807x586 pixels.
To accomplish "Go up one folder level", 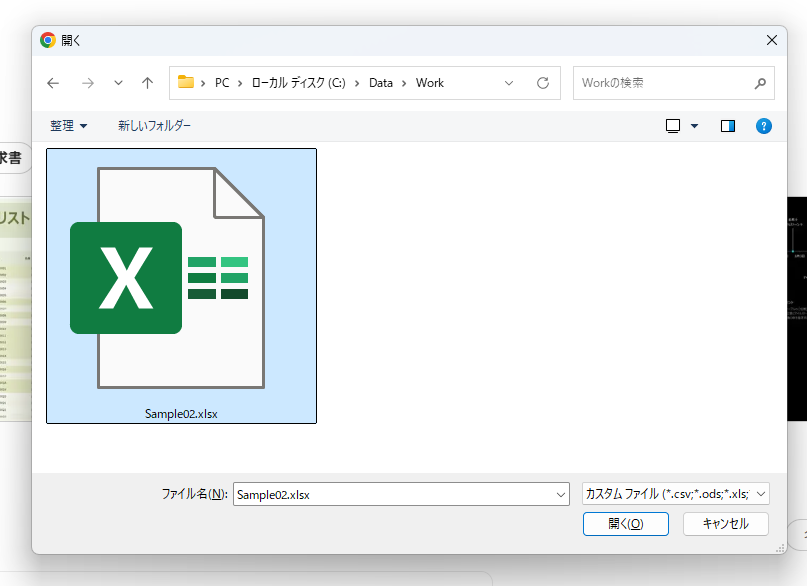I will click(148, 83).
